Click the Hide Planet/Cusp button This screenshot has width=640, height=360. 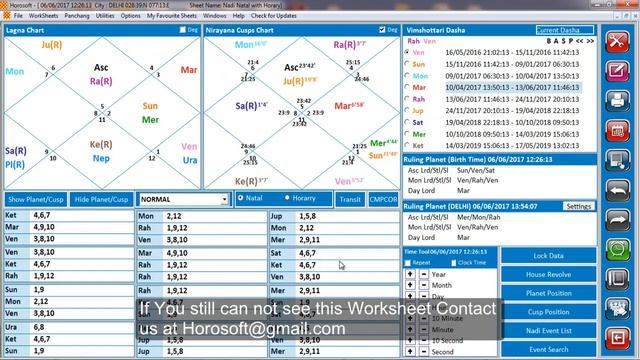click(x=101, y=200)
